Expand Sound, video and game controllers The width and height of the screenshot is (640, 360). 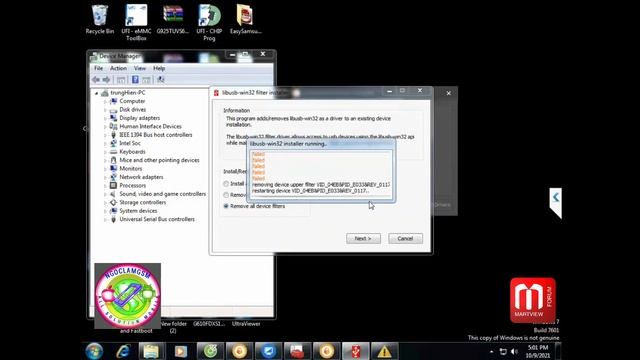tap(105, 194)
